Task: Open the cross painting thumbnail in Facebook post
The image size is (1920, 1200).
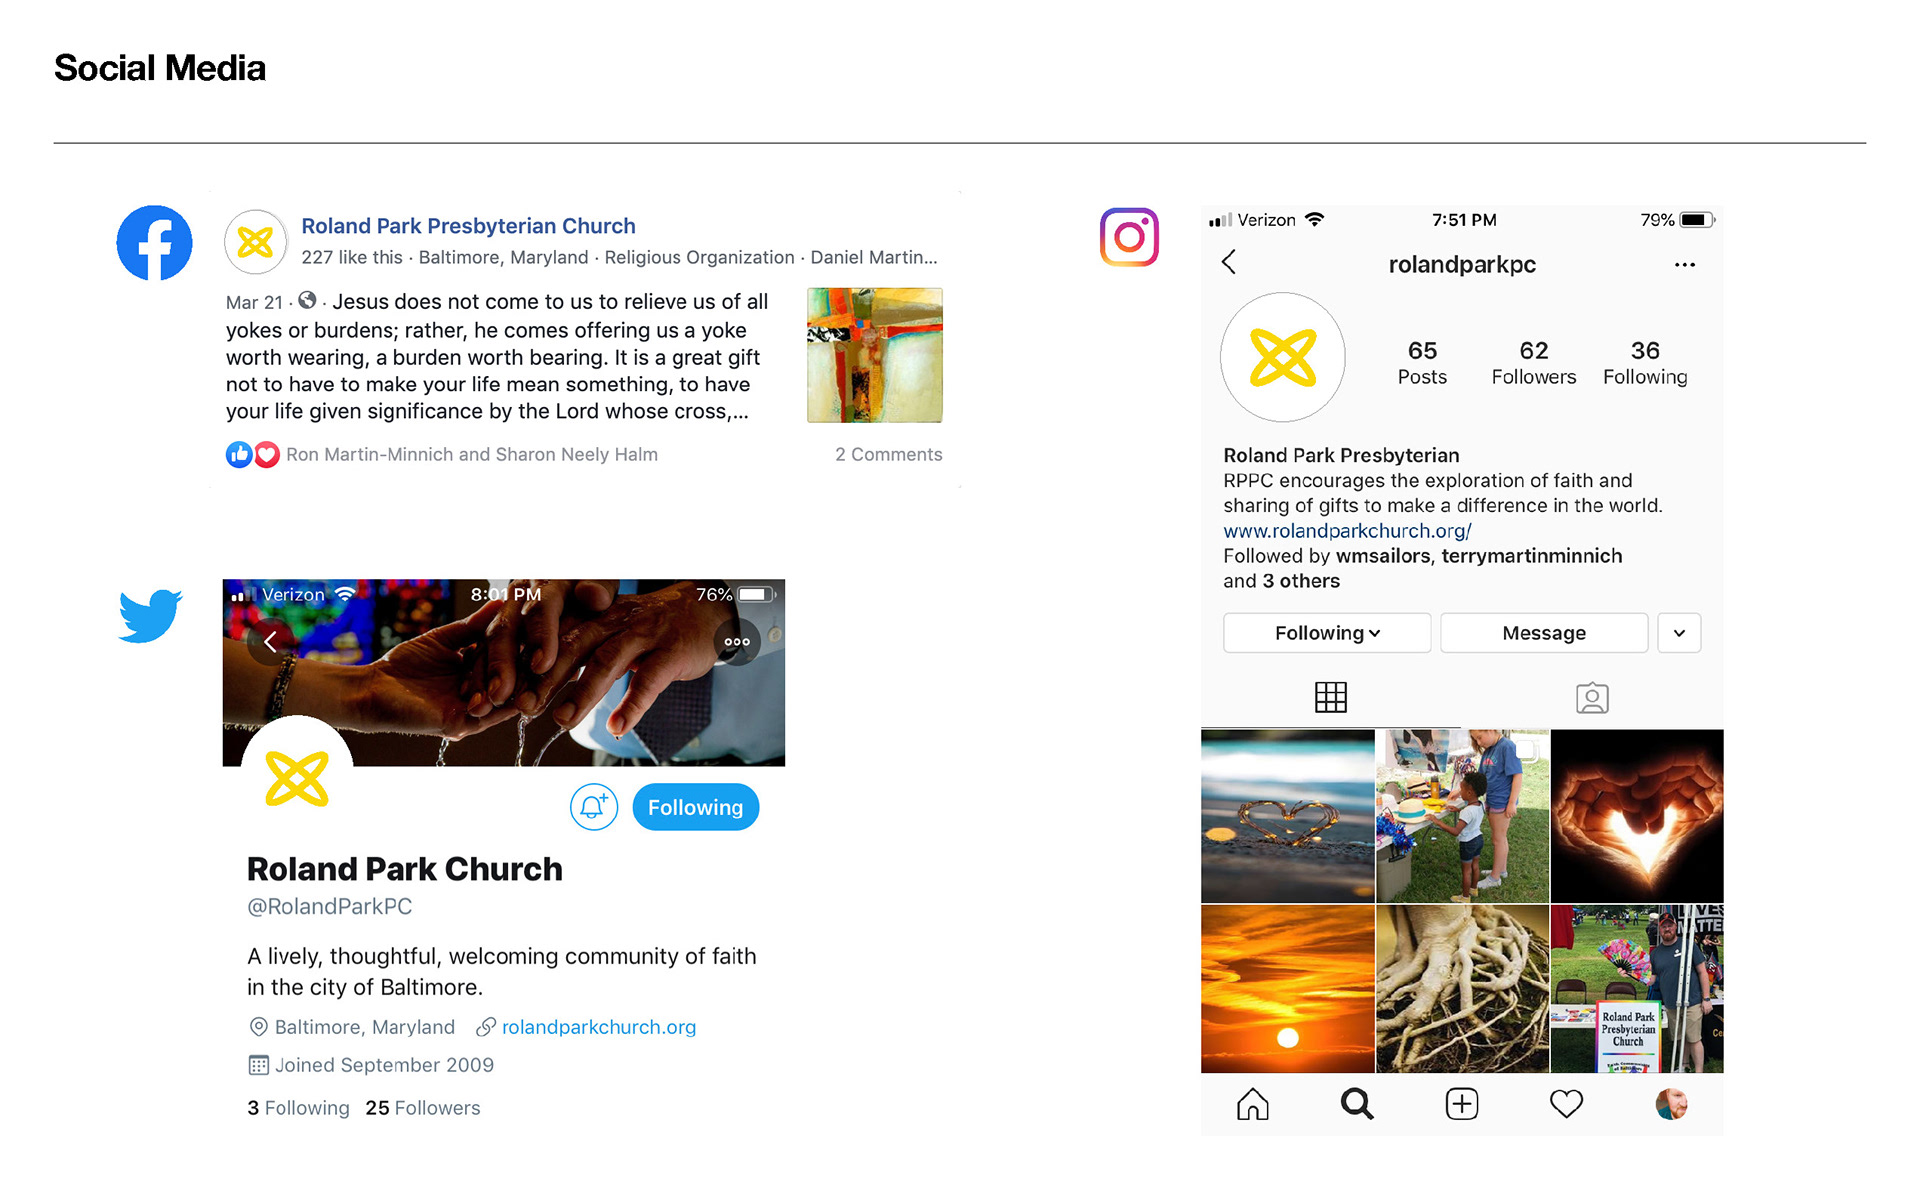Action: coord(875,355)
